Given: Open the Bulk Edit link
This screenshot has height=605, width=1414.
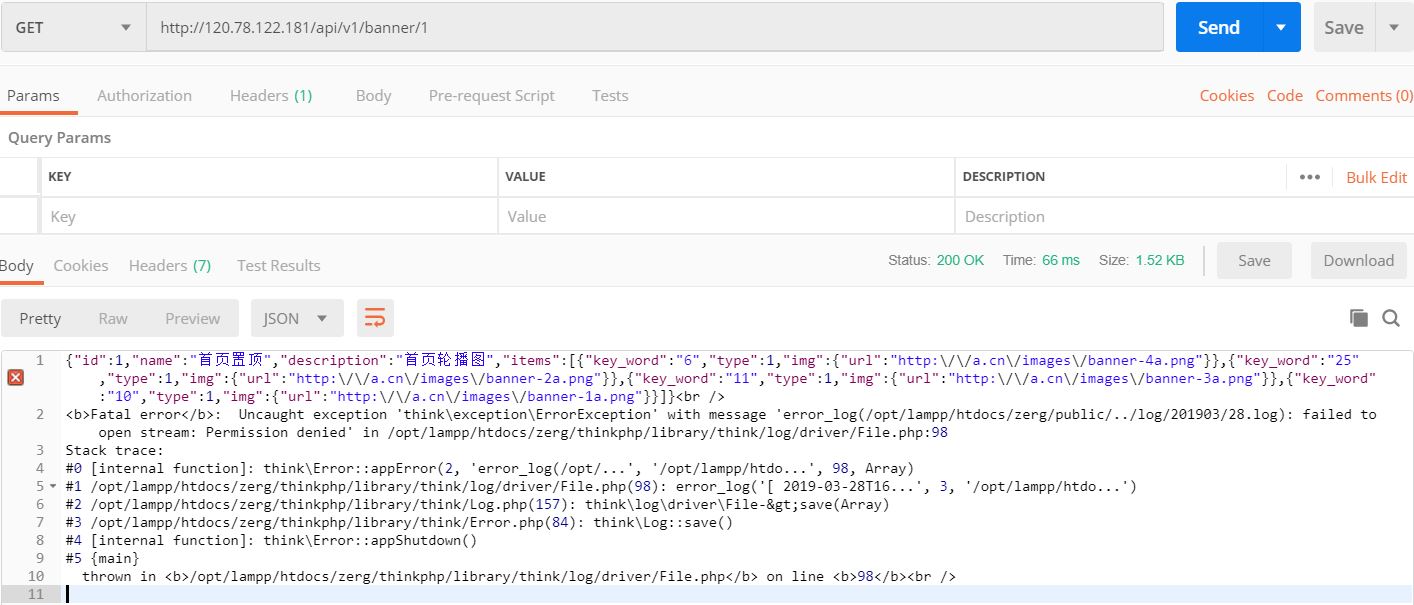Looking at the screenshot, I should tap(1376, 177).
